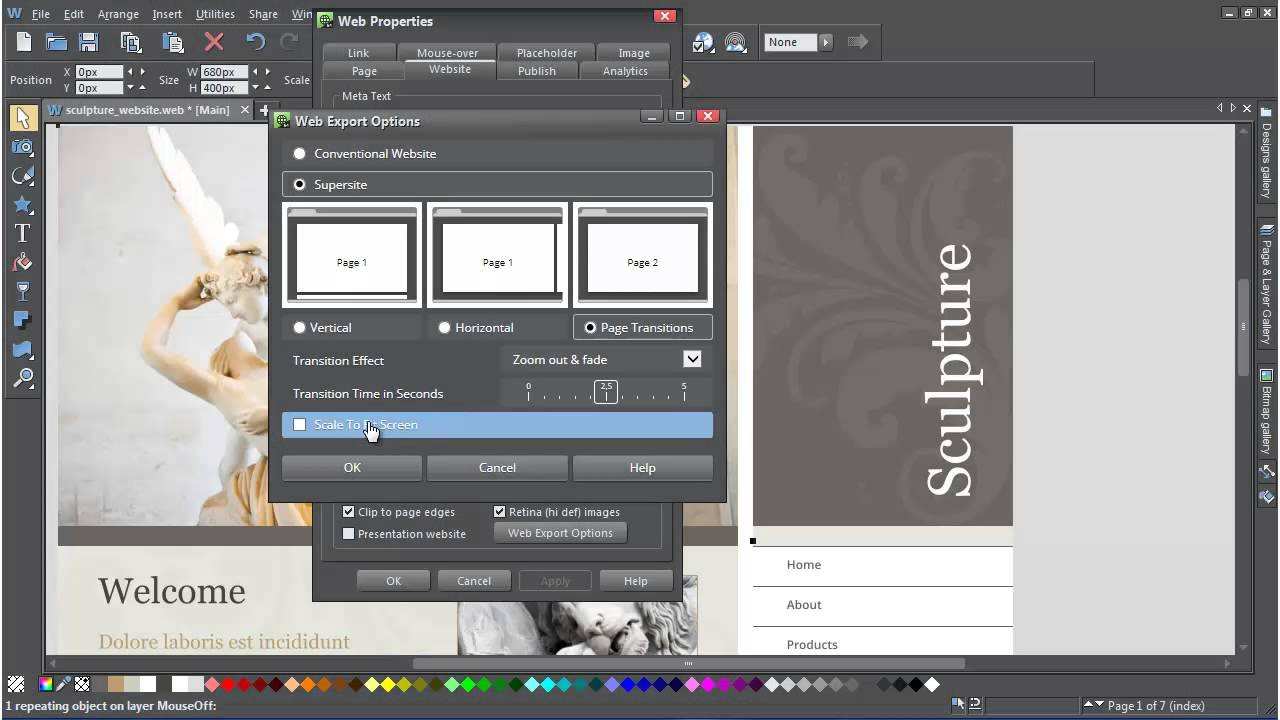Select the Conventional Website radio button
The width and height of the screenshot is (1280, 720).
coord(300,154)
